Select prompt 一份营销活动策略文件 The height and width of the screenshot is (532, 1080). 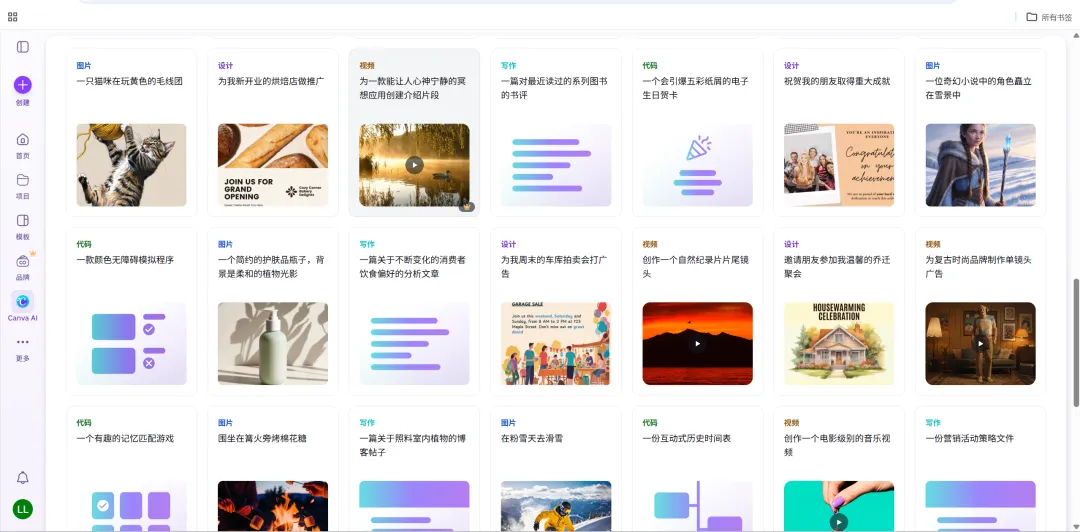(x=970, y=438)
